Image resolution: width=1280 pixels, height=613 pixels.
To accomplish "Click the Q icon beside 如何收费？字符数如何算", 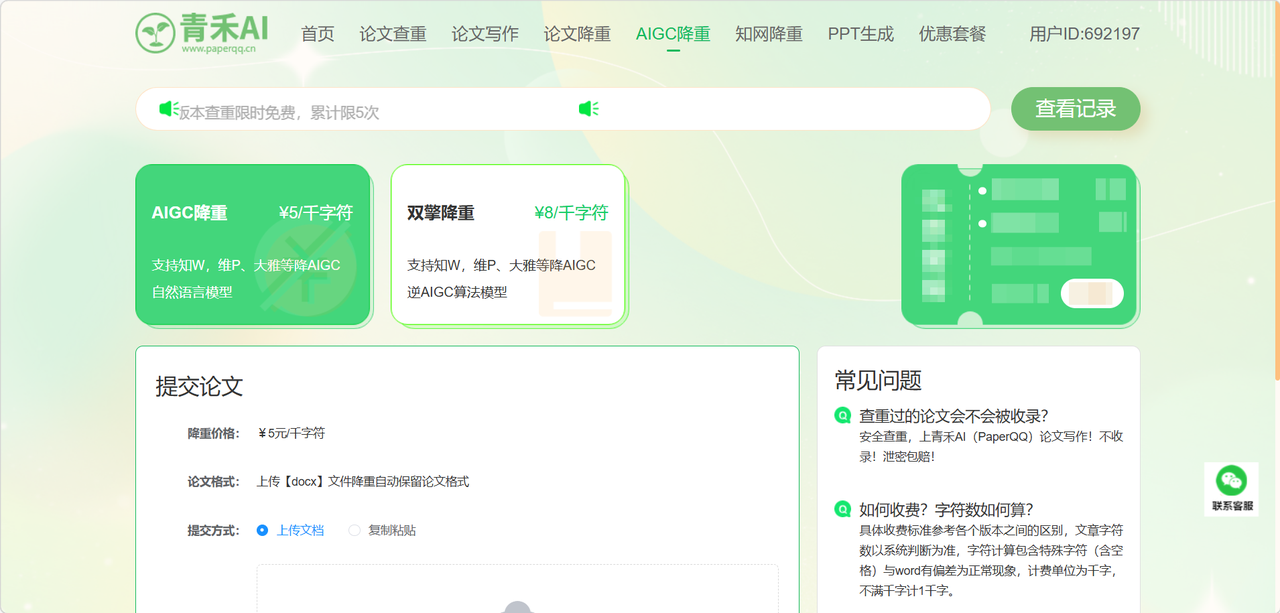I will [842, 508].
